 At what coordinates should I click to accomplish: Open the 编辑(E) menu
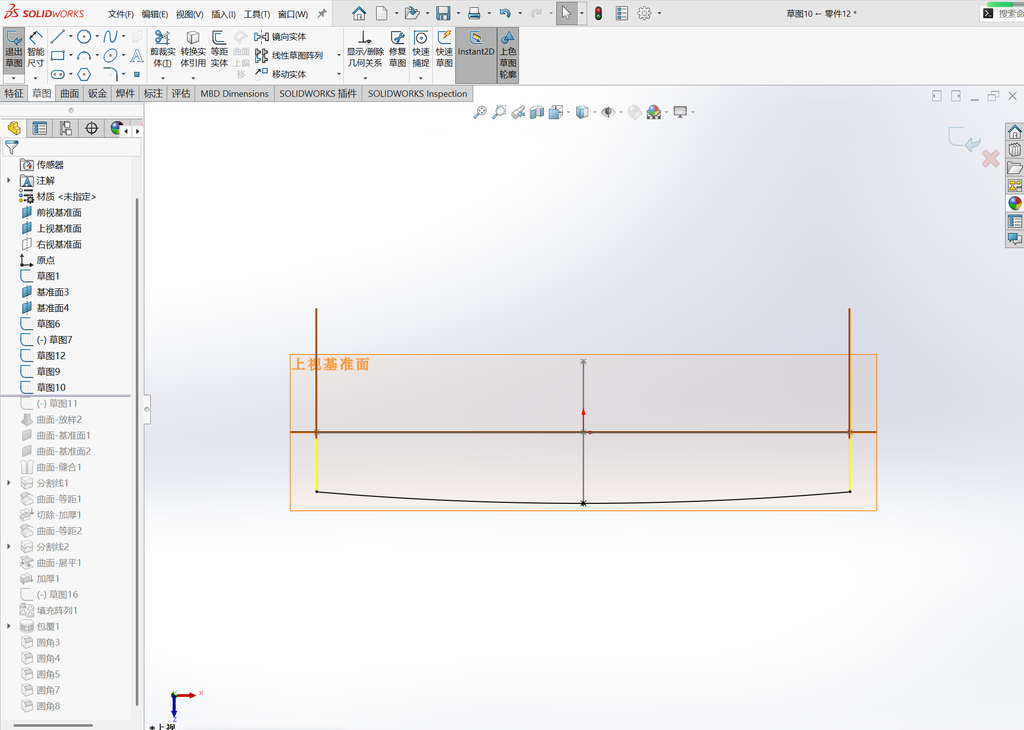(155, 14)
